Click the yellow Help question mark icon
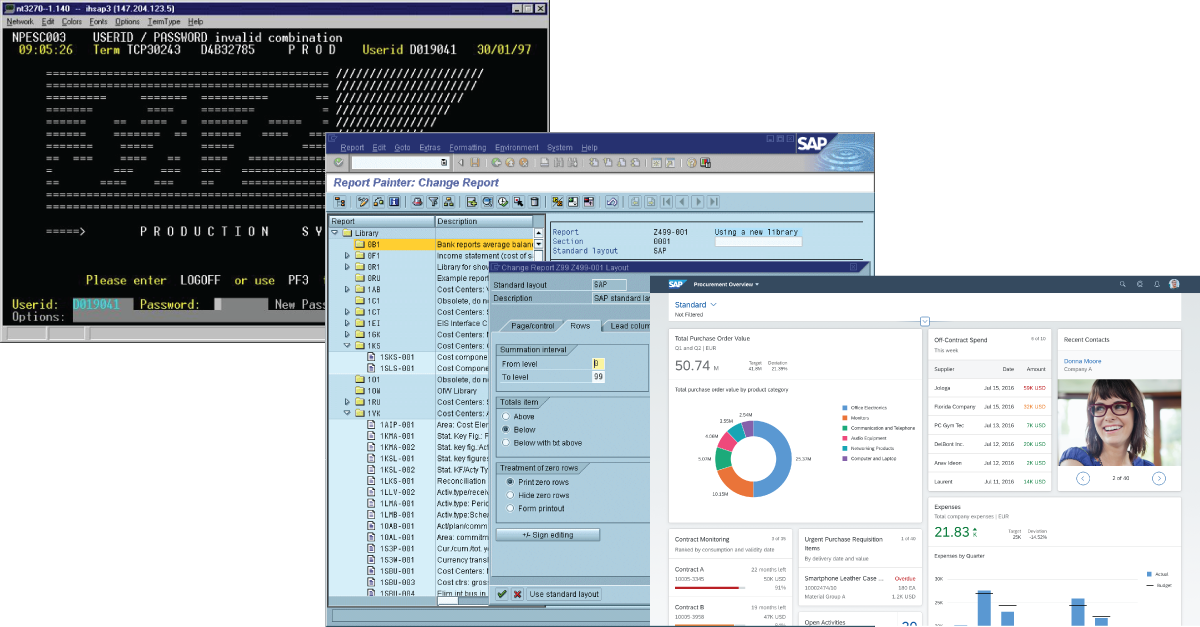Image resolution: width=1200 pixels, height=627 pixels. 691,163
